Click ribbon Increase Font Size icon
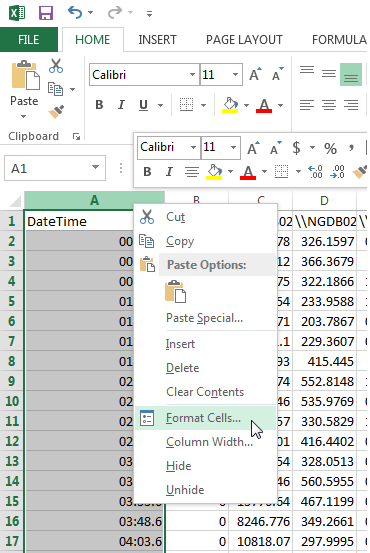 point(255,74)
